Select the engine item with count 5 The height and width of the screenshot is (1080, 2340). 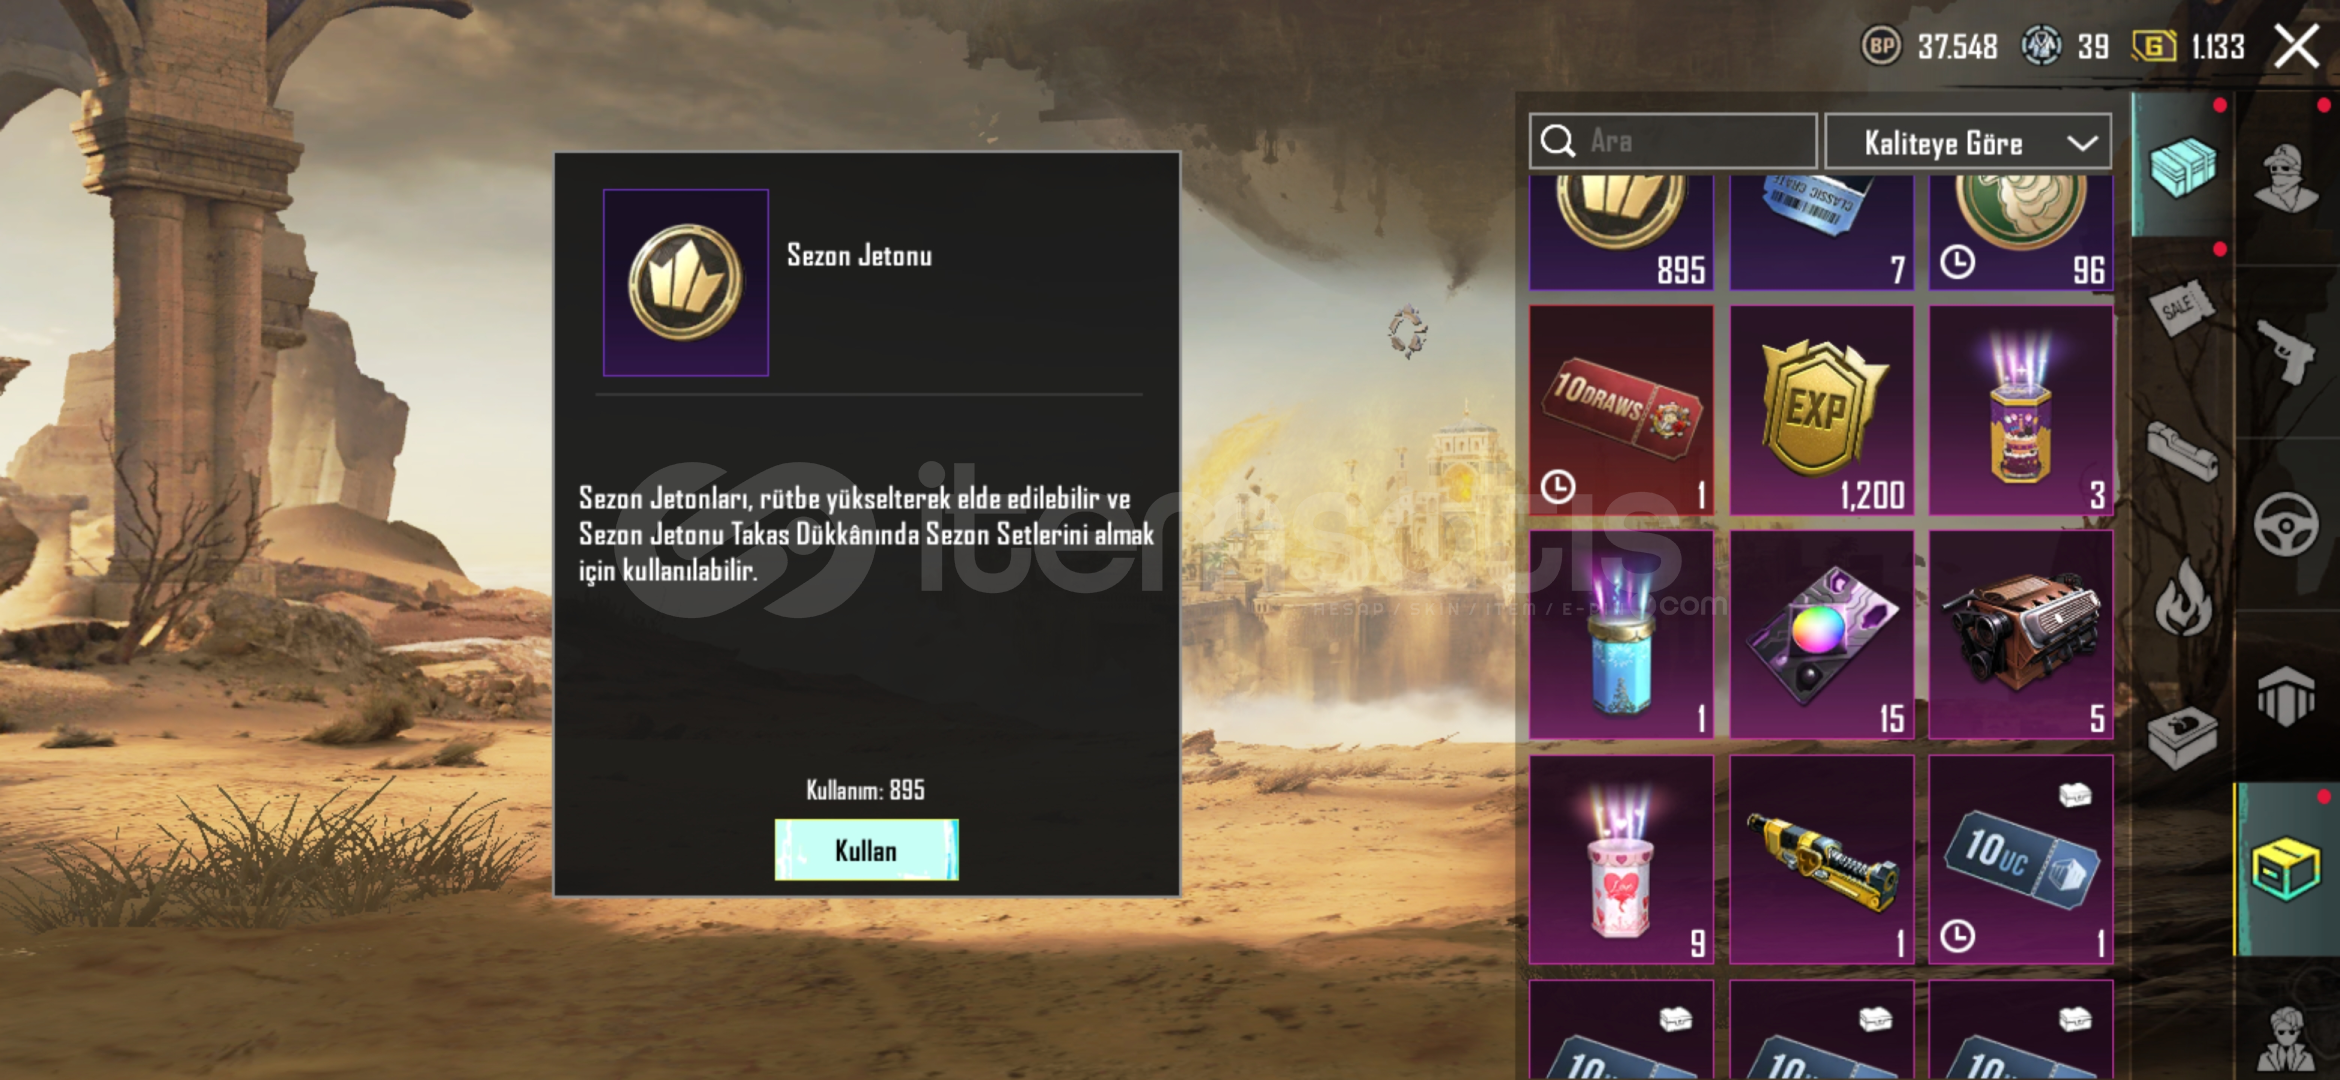pos(2021,634)
